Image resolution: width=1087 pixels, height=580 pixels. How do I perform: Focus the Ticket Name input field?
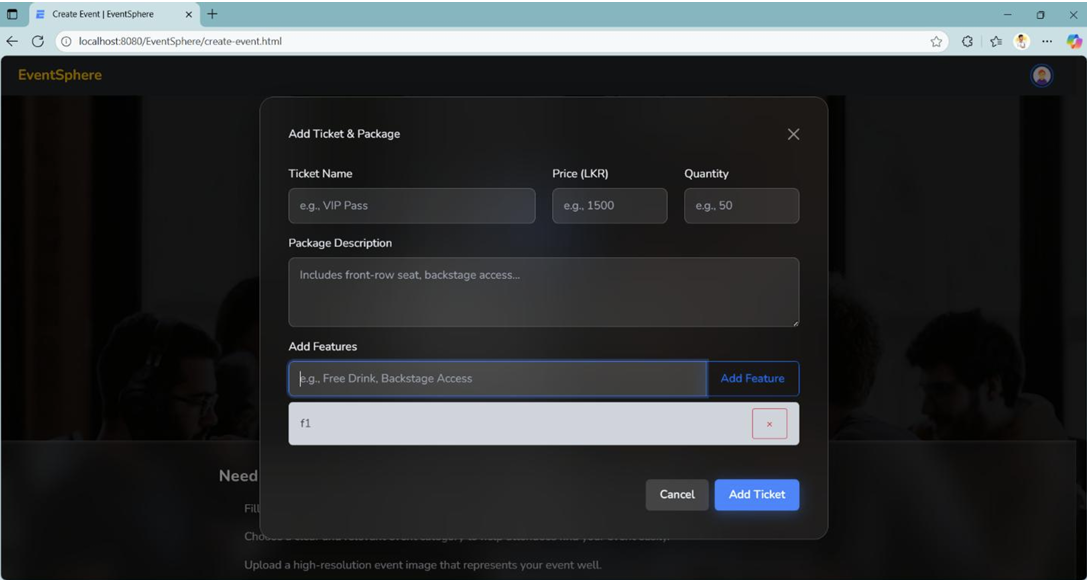coord(411,206)
